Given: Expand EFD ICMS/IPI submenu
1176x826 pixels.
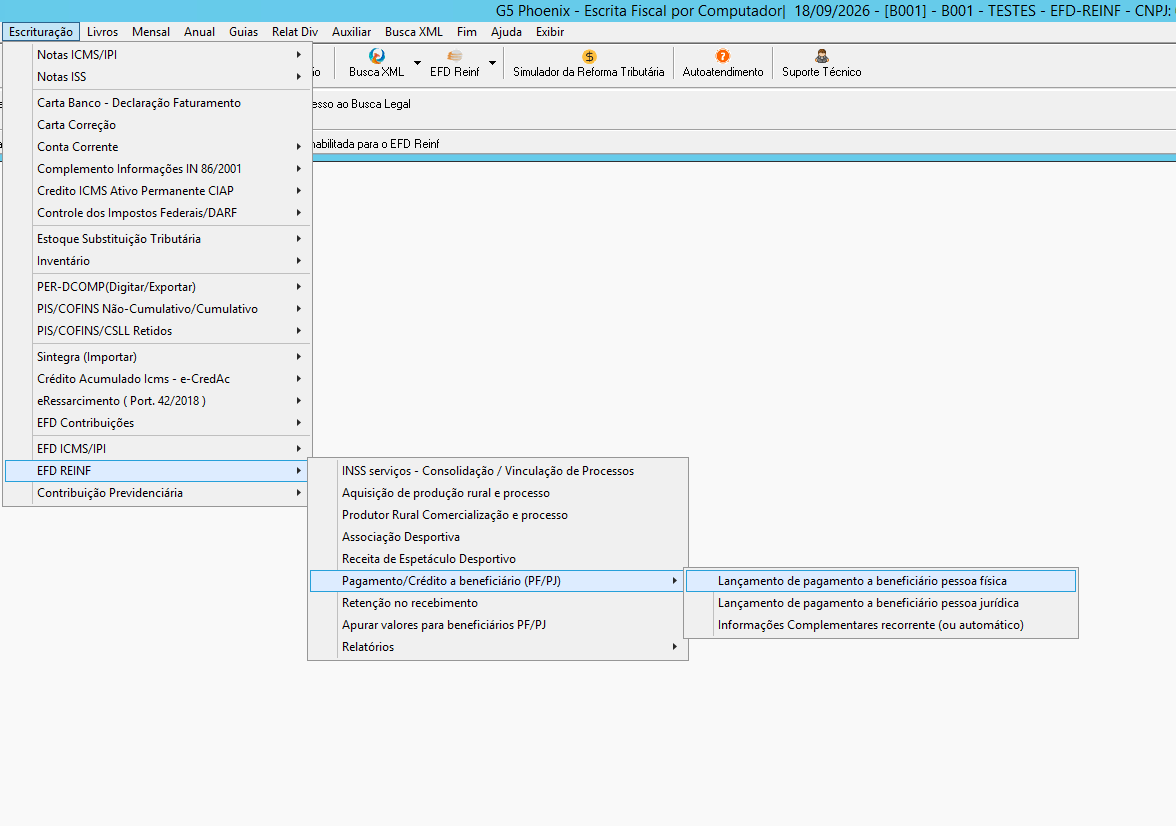Looking at the screenshot, I should [158, 449].
